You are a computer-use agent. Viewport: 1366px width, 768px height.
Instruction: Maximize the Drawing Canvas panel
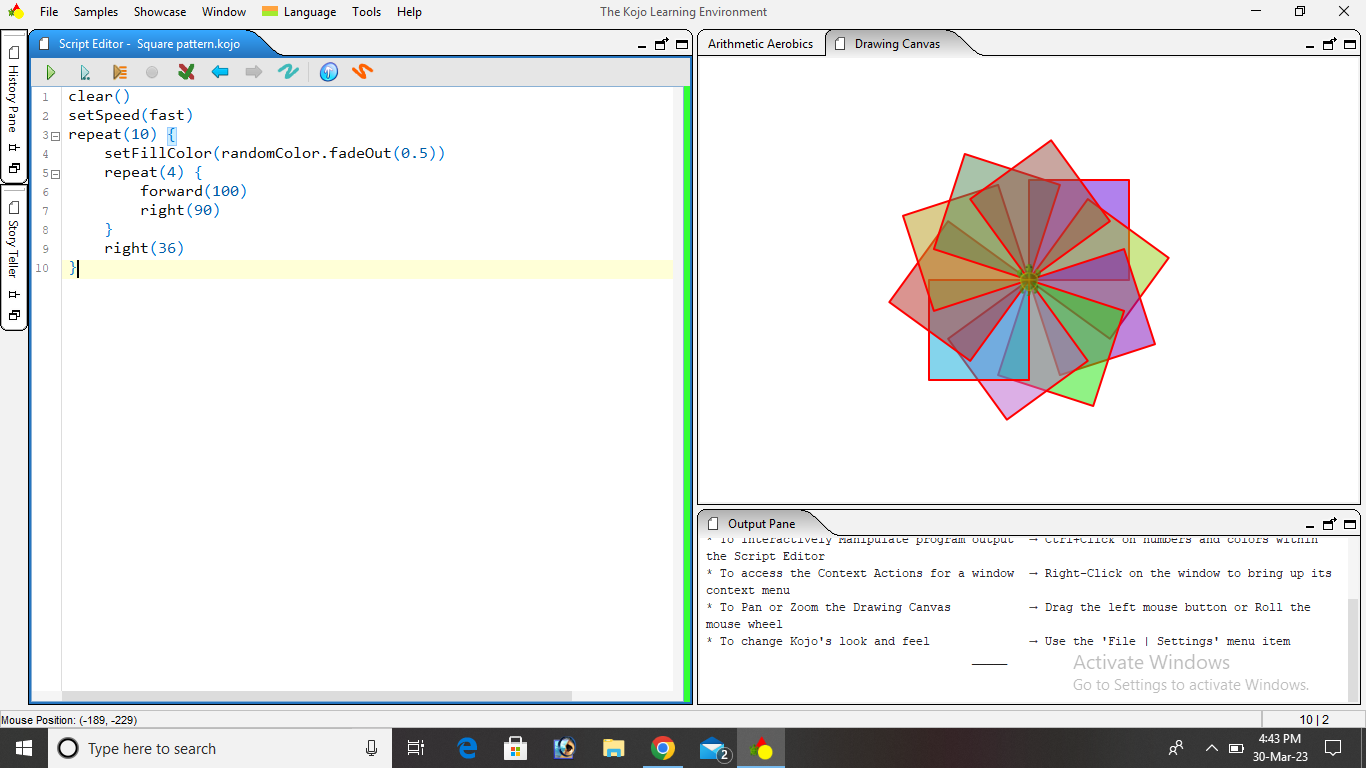[1350, 44]
